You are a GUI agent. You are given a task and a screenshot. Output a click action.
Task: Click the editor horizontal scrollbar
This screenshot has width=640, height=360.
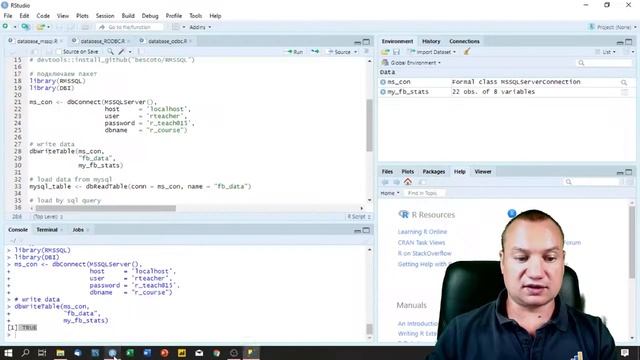pyautogui.click(x=106, y=208)
